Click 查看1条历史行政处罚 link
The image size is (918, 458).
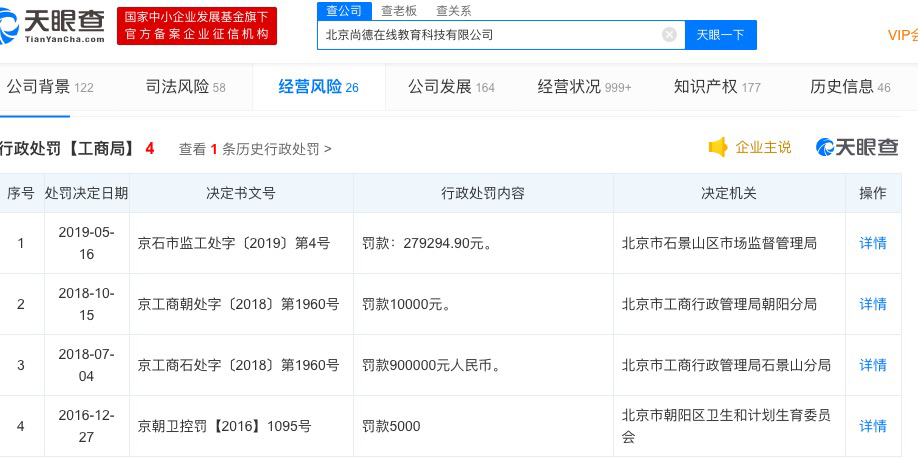pyautogui.click(x=255, y=149)
